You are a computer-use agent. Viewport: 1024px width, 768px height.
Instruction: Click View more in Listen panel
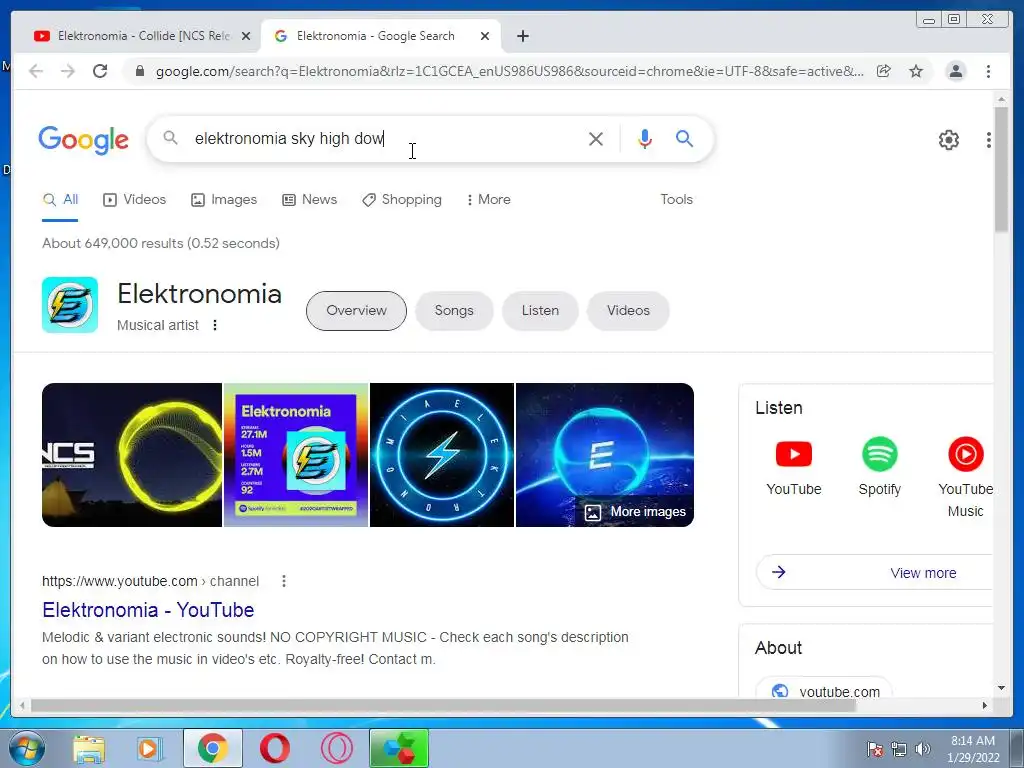coord(875,573)
